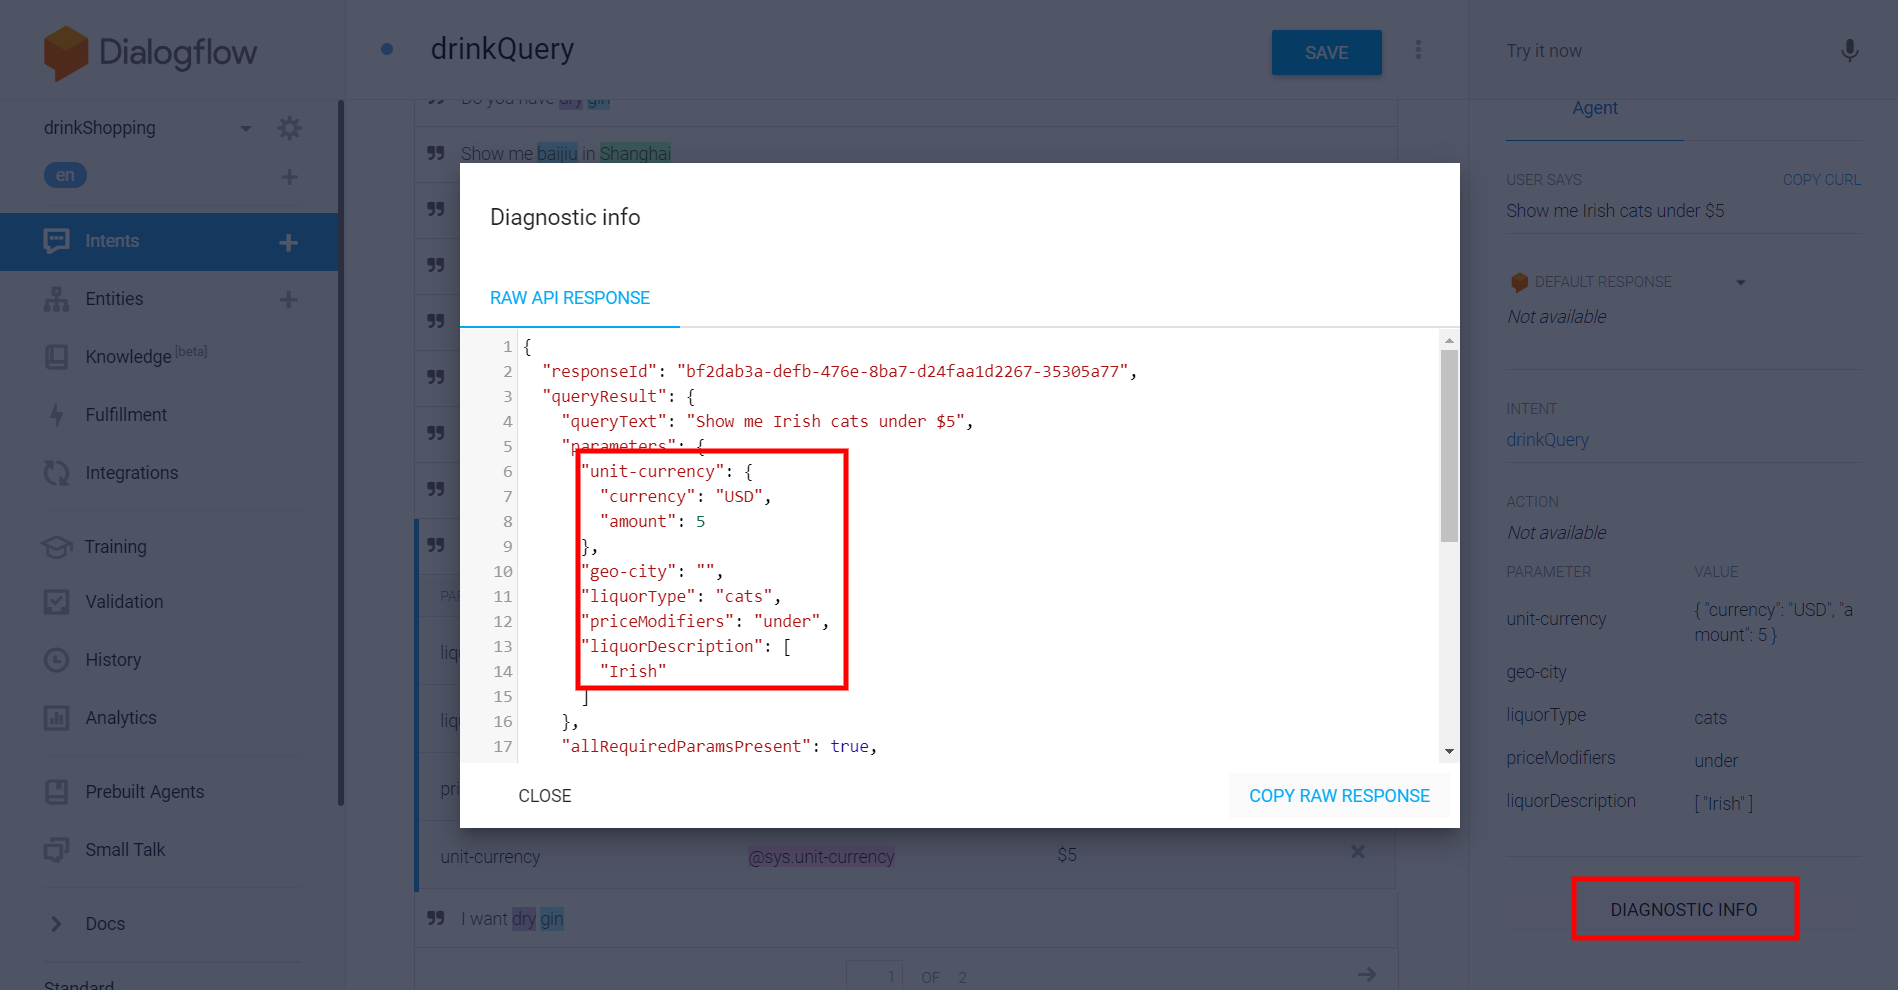The width and height of the screenshot is (1898, 990).
Task: Click quote icon beside 'Show me baijiu in Shanghai'
Action: 436,153
